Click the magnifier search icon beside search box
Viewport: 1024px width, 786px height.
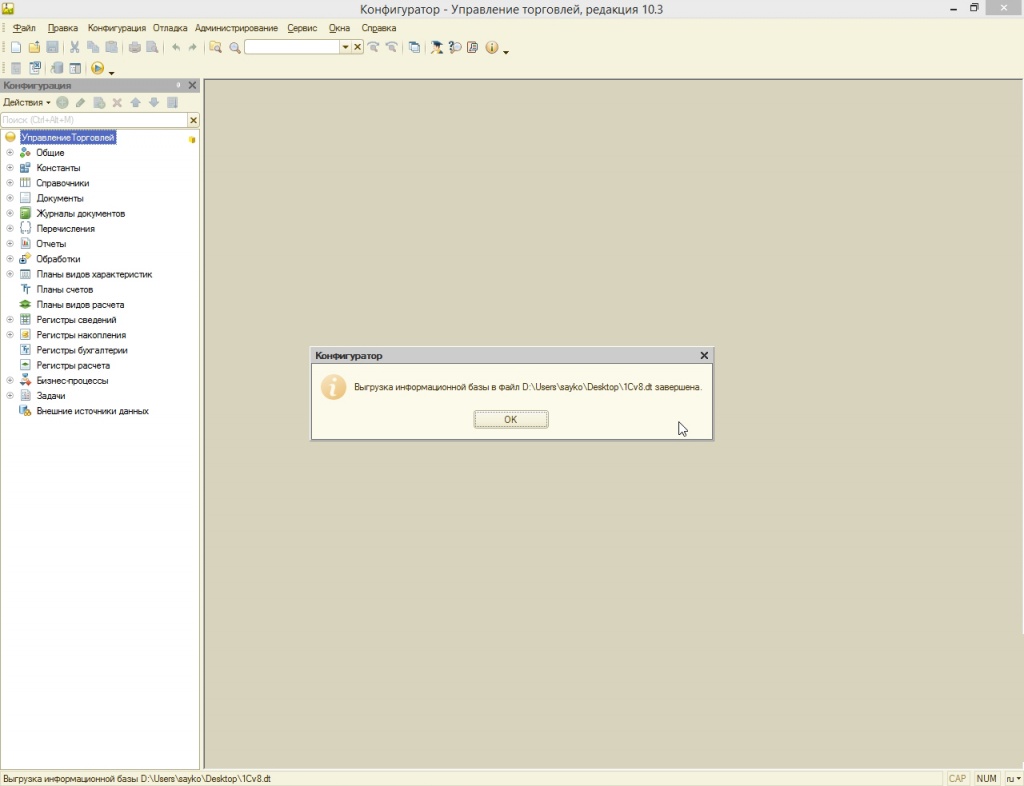[235, 47]
